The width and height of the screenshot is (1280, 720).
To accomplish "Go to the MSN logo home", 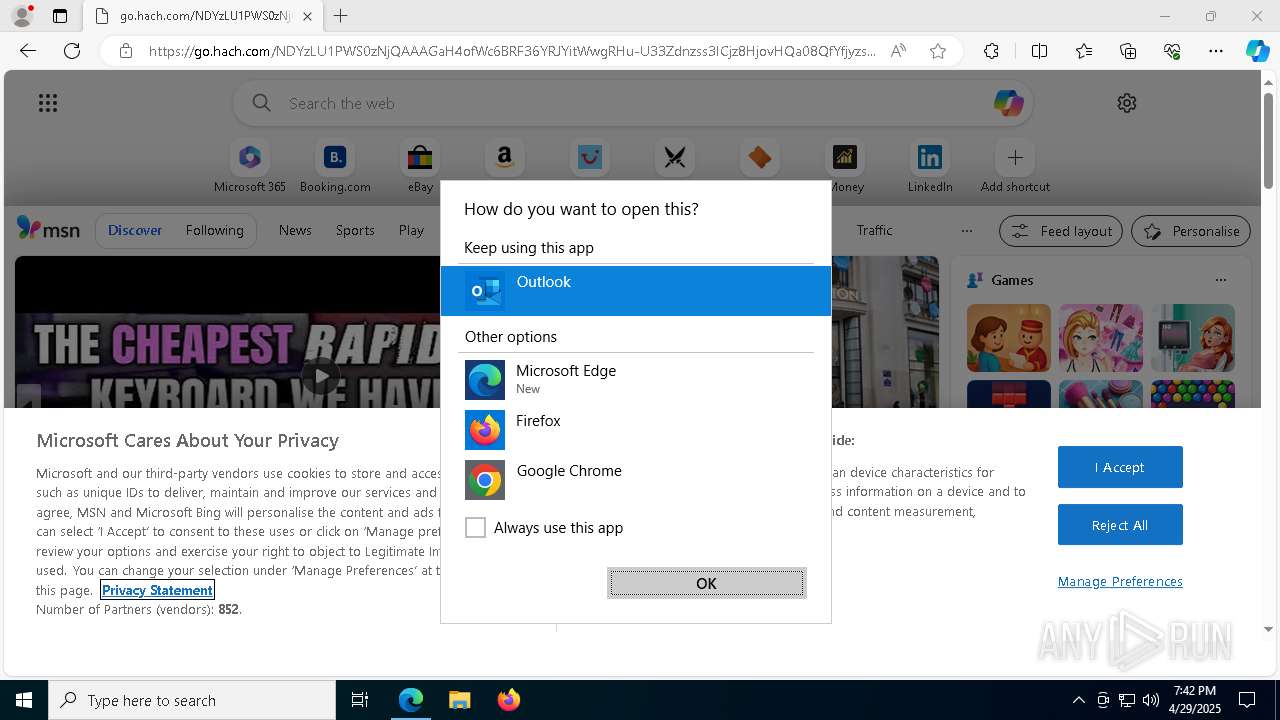I will point(48,230).
